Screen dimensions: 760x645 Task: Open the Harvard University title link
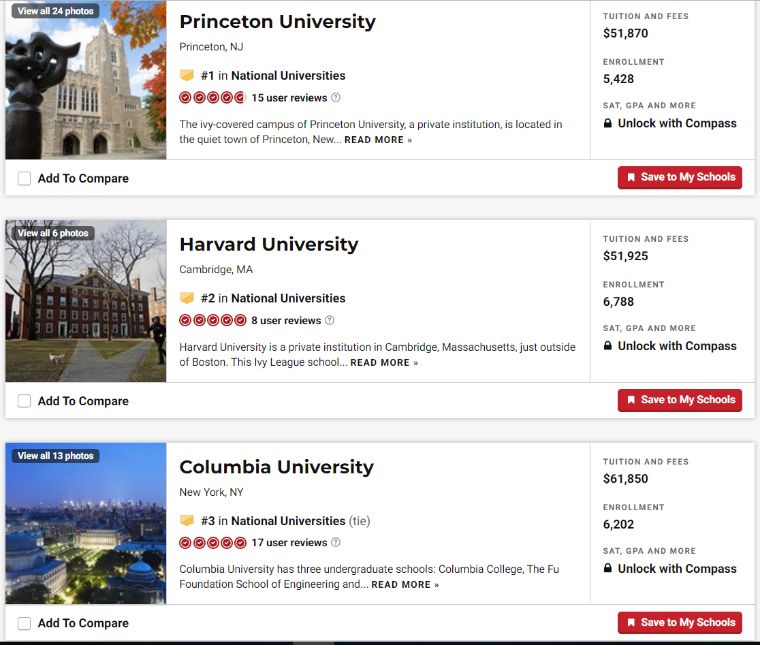(x=269, y=244)
